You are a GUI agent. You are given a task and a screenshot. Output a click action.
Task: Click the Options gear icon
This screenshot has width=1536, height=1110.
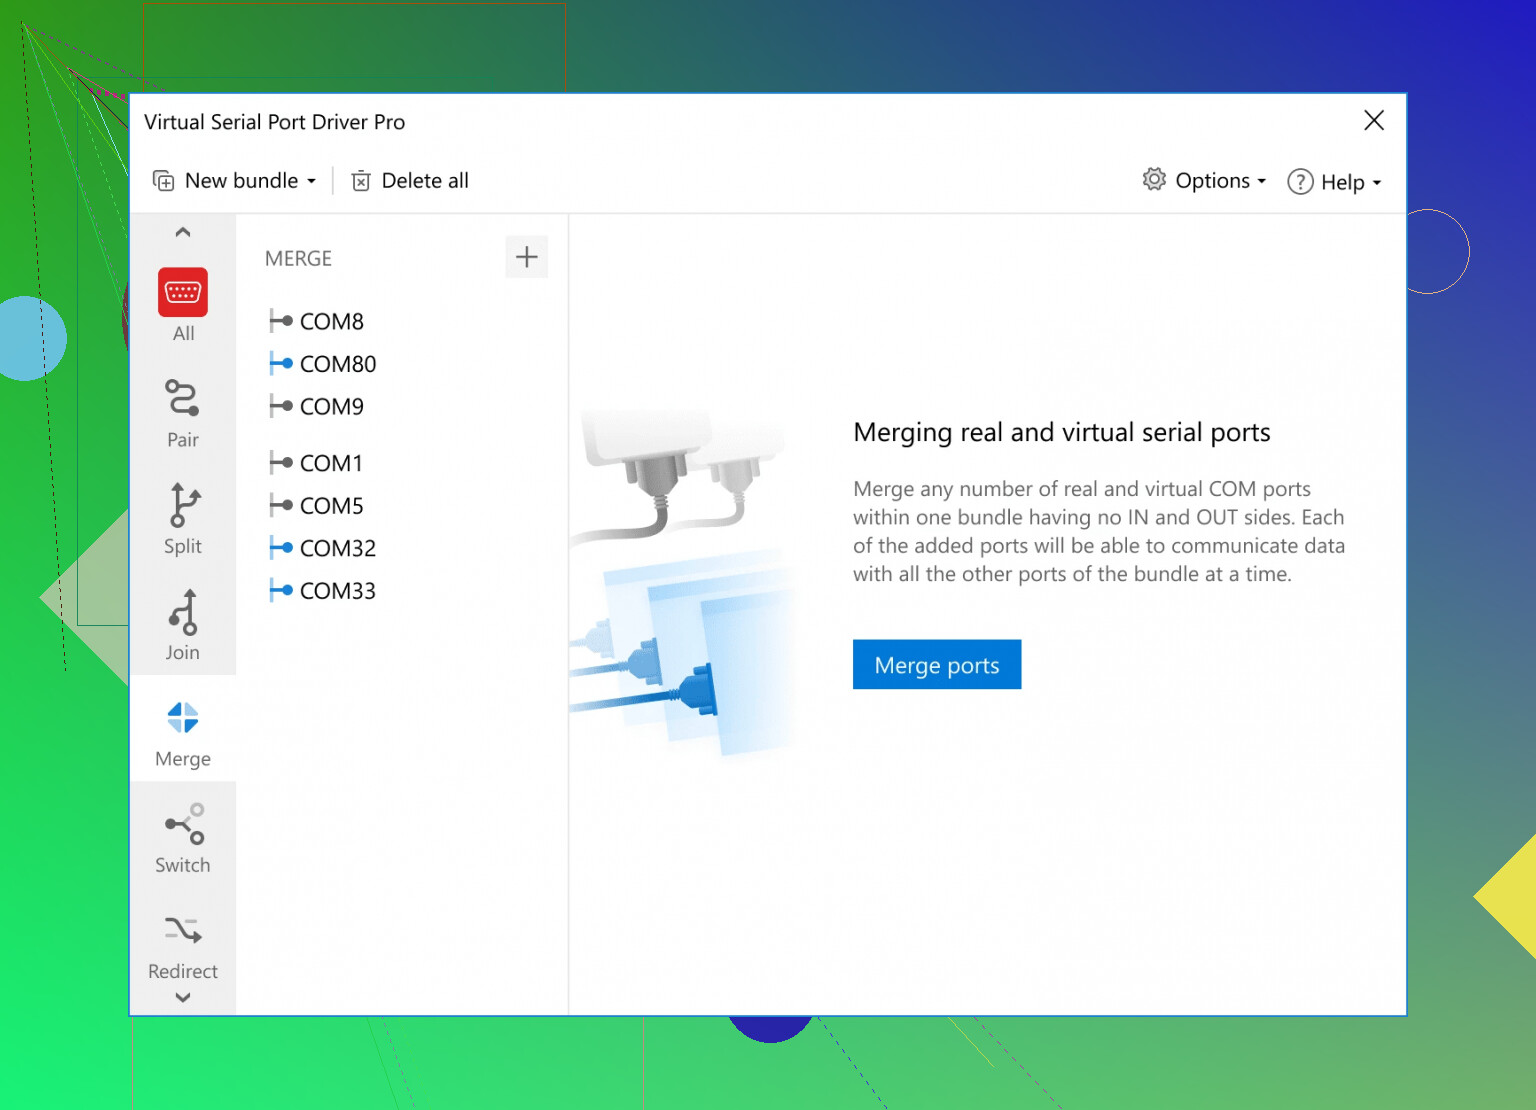pos(1154,179)
